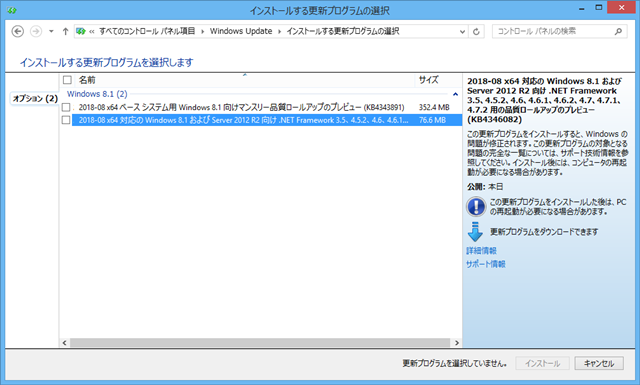Toggle the select-all checkbox in the header
The height and width of the screenshot is (385, 640).
point(67,80)
